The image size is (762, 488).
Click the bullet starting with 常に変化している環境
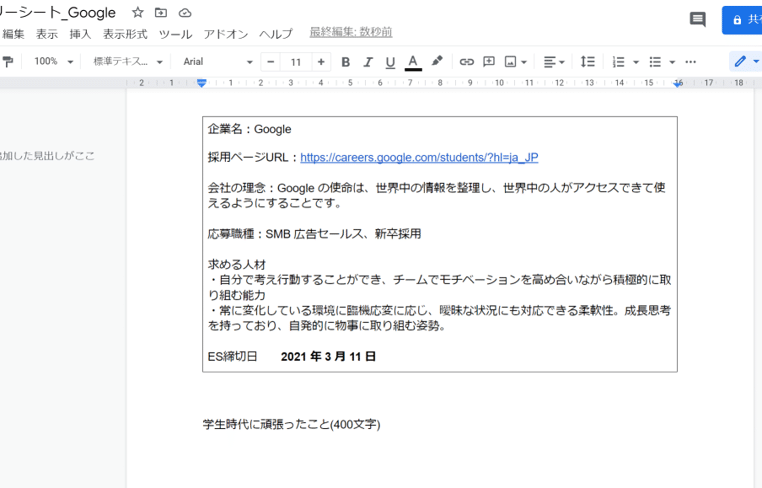coord(439,318)
